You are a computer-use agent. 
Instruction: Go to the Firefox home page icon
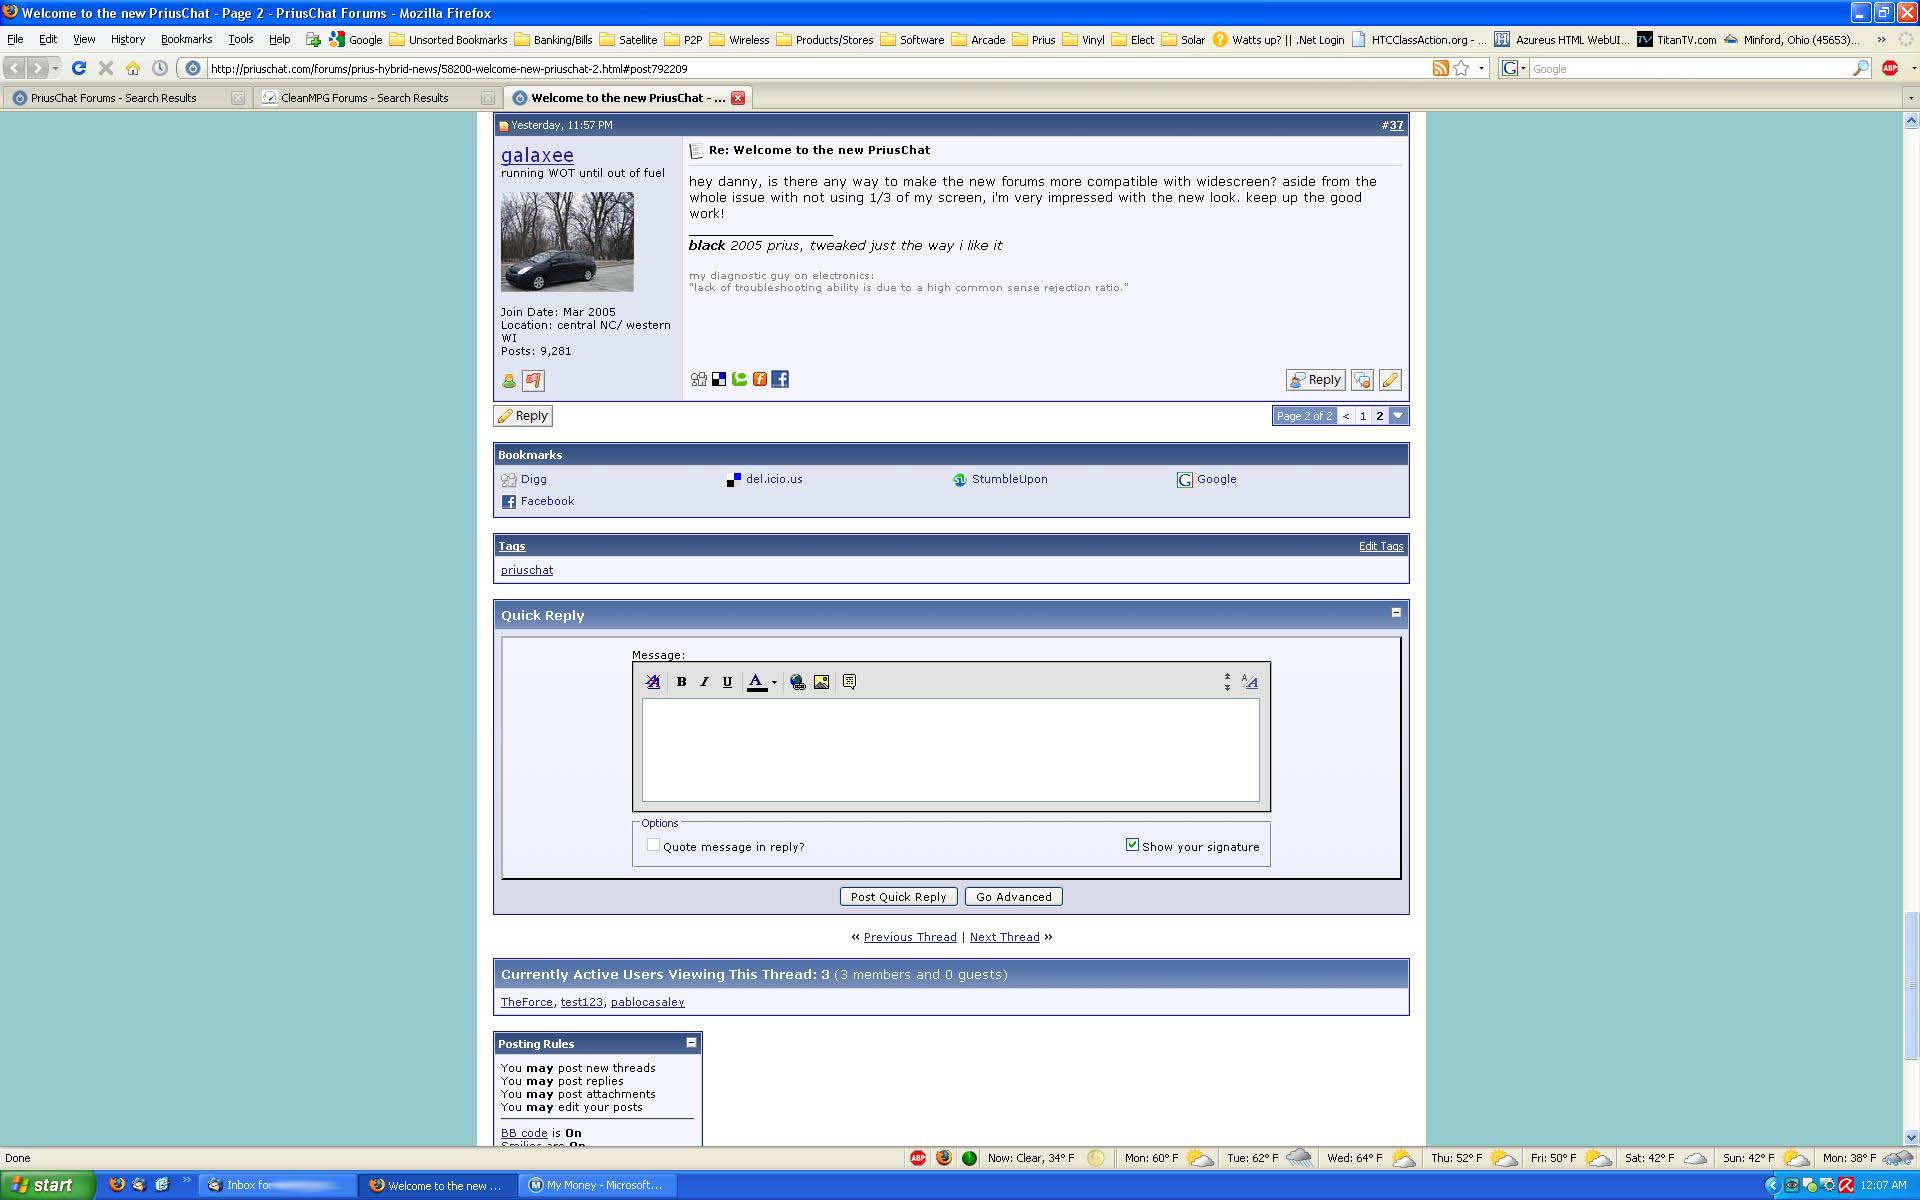pos(132,68)
